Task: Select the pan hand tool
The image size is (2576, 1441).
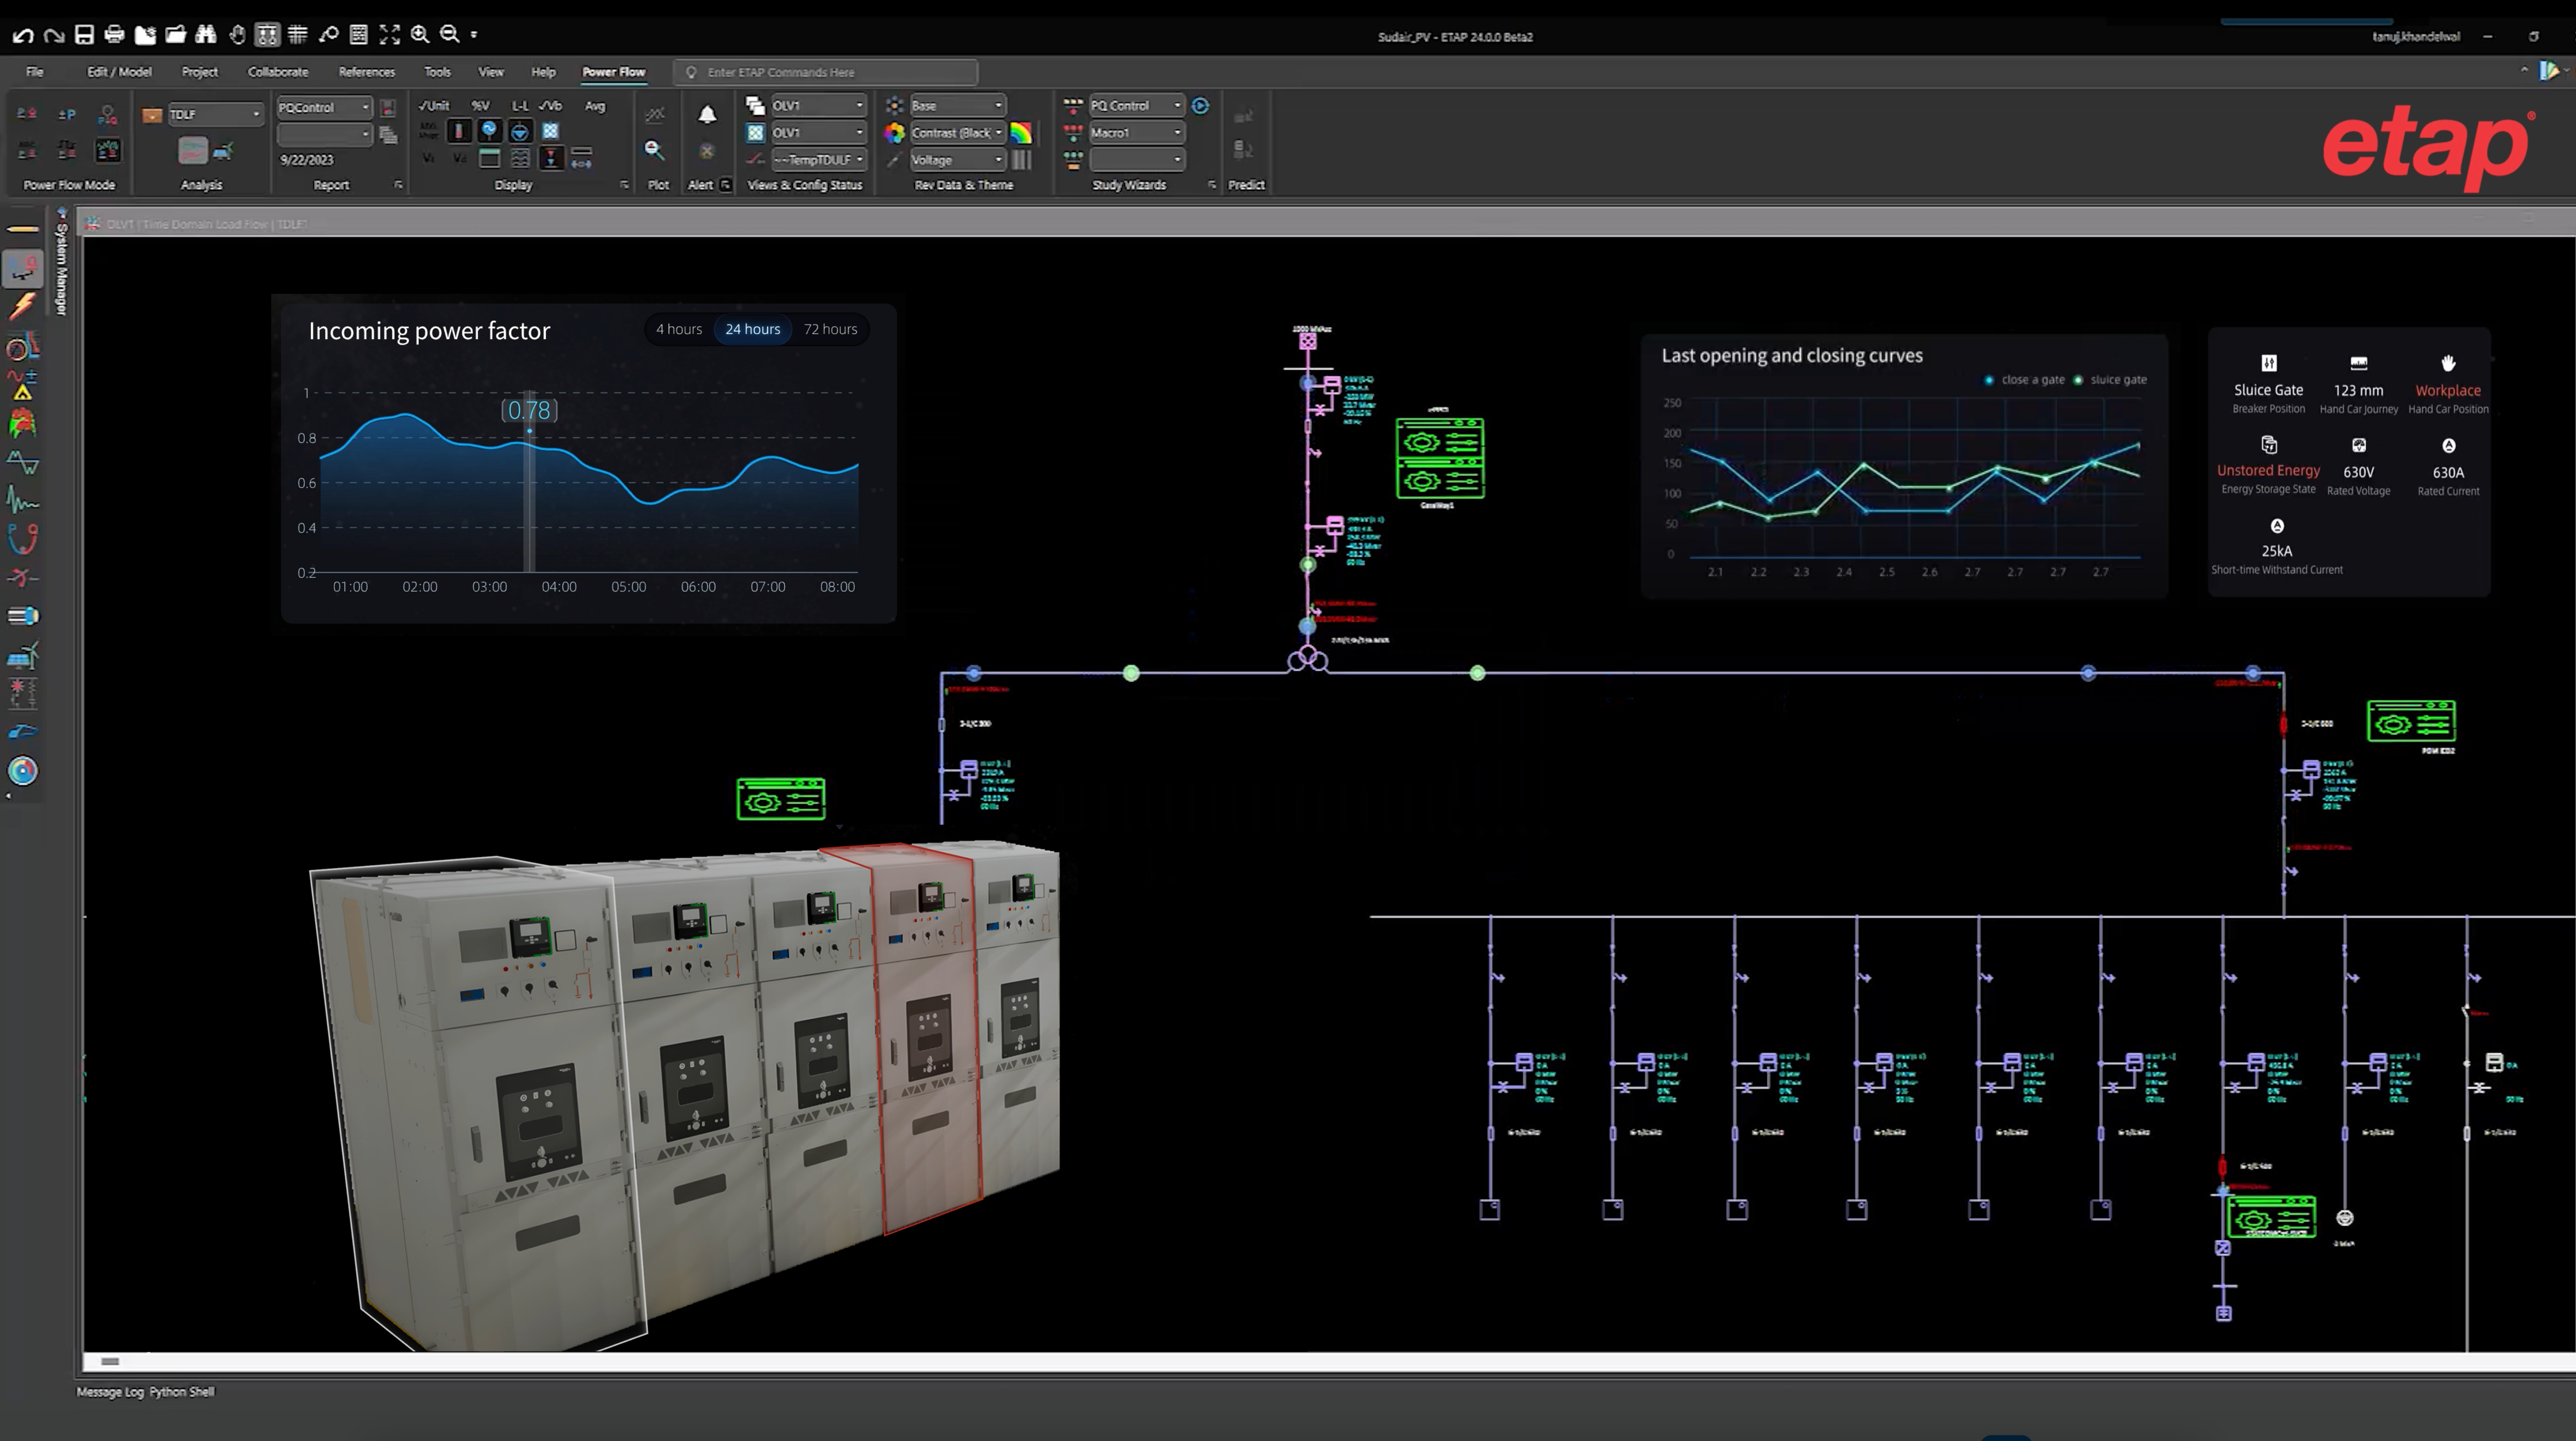Action: click(237, 35)
